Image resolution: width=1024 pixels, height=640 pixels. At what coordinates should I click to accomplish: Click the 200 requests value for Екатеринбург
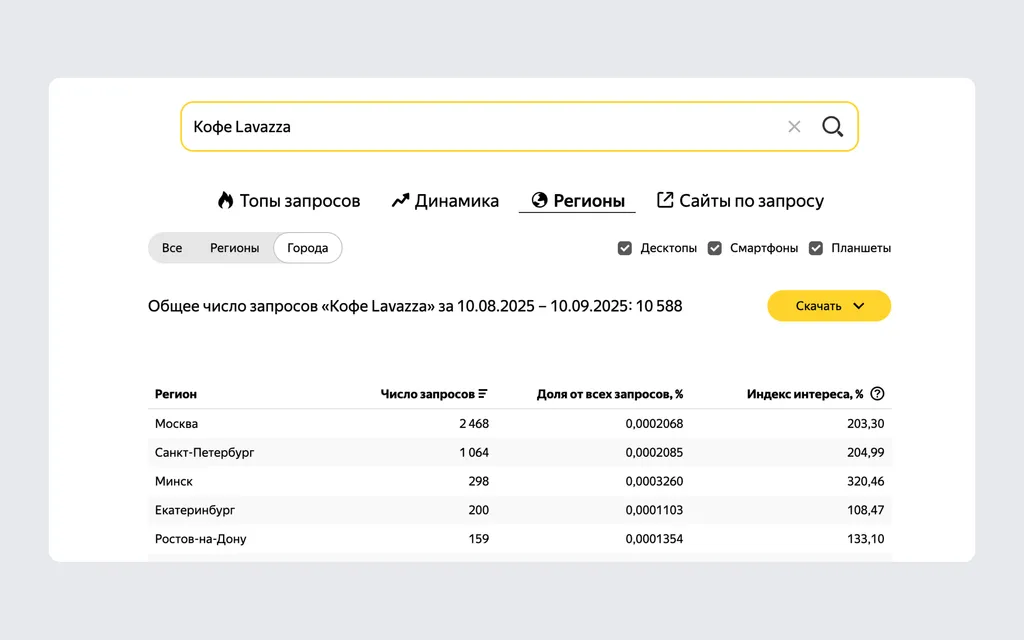[479, 510]
